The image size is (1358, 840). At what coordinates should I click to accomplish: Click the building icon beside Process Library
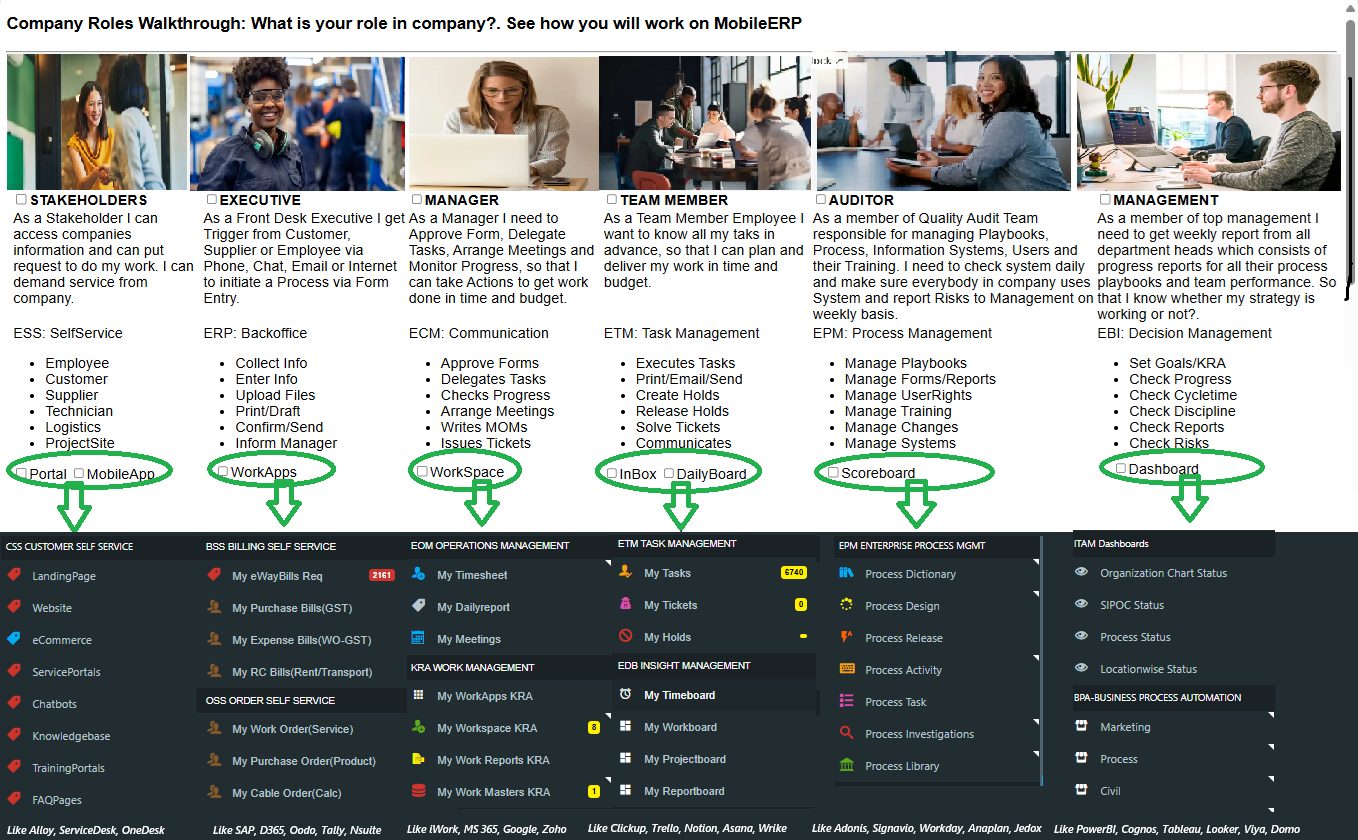[847, 765]
